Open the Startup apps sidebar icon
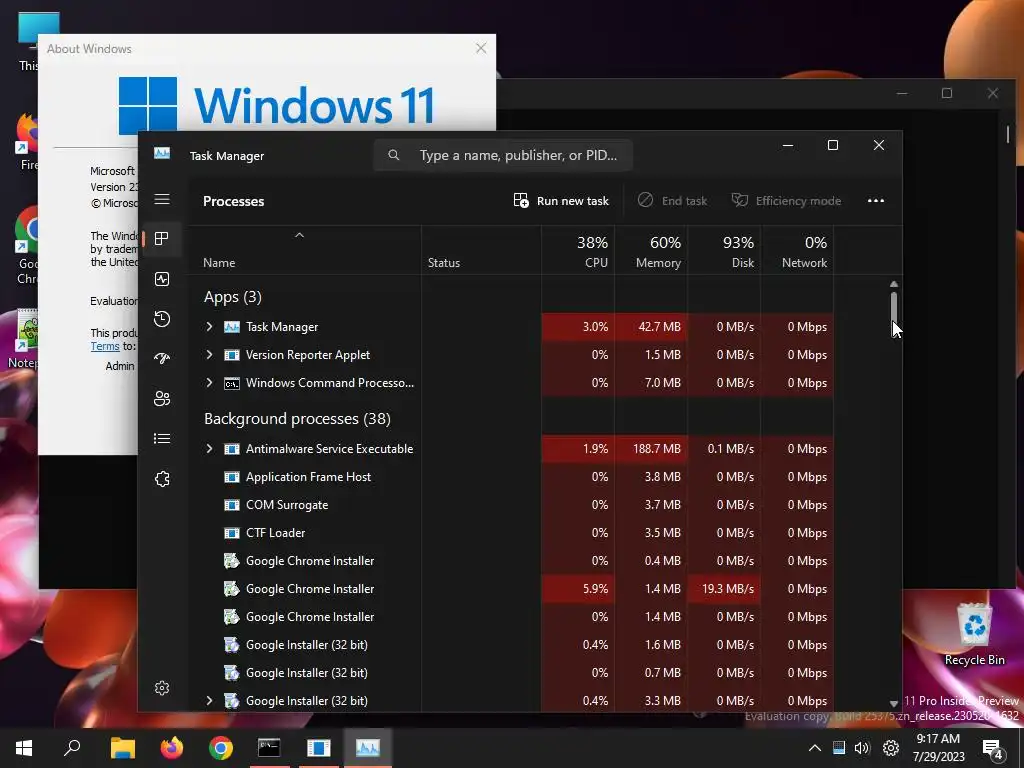This screenshot has width=1024, height=768. tap(162, 359)
